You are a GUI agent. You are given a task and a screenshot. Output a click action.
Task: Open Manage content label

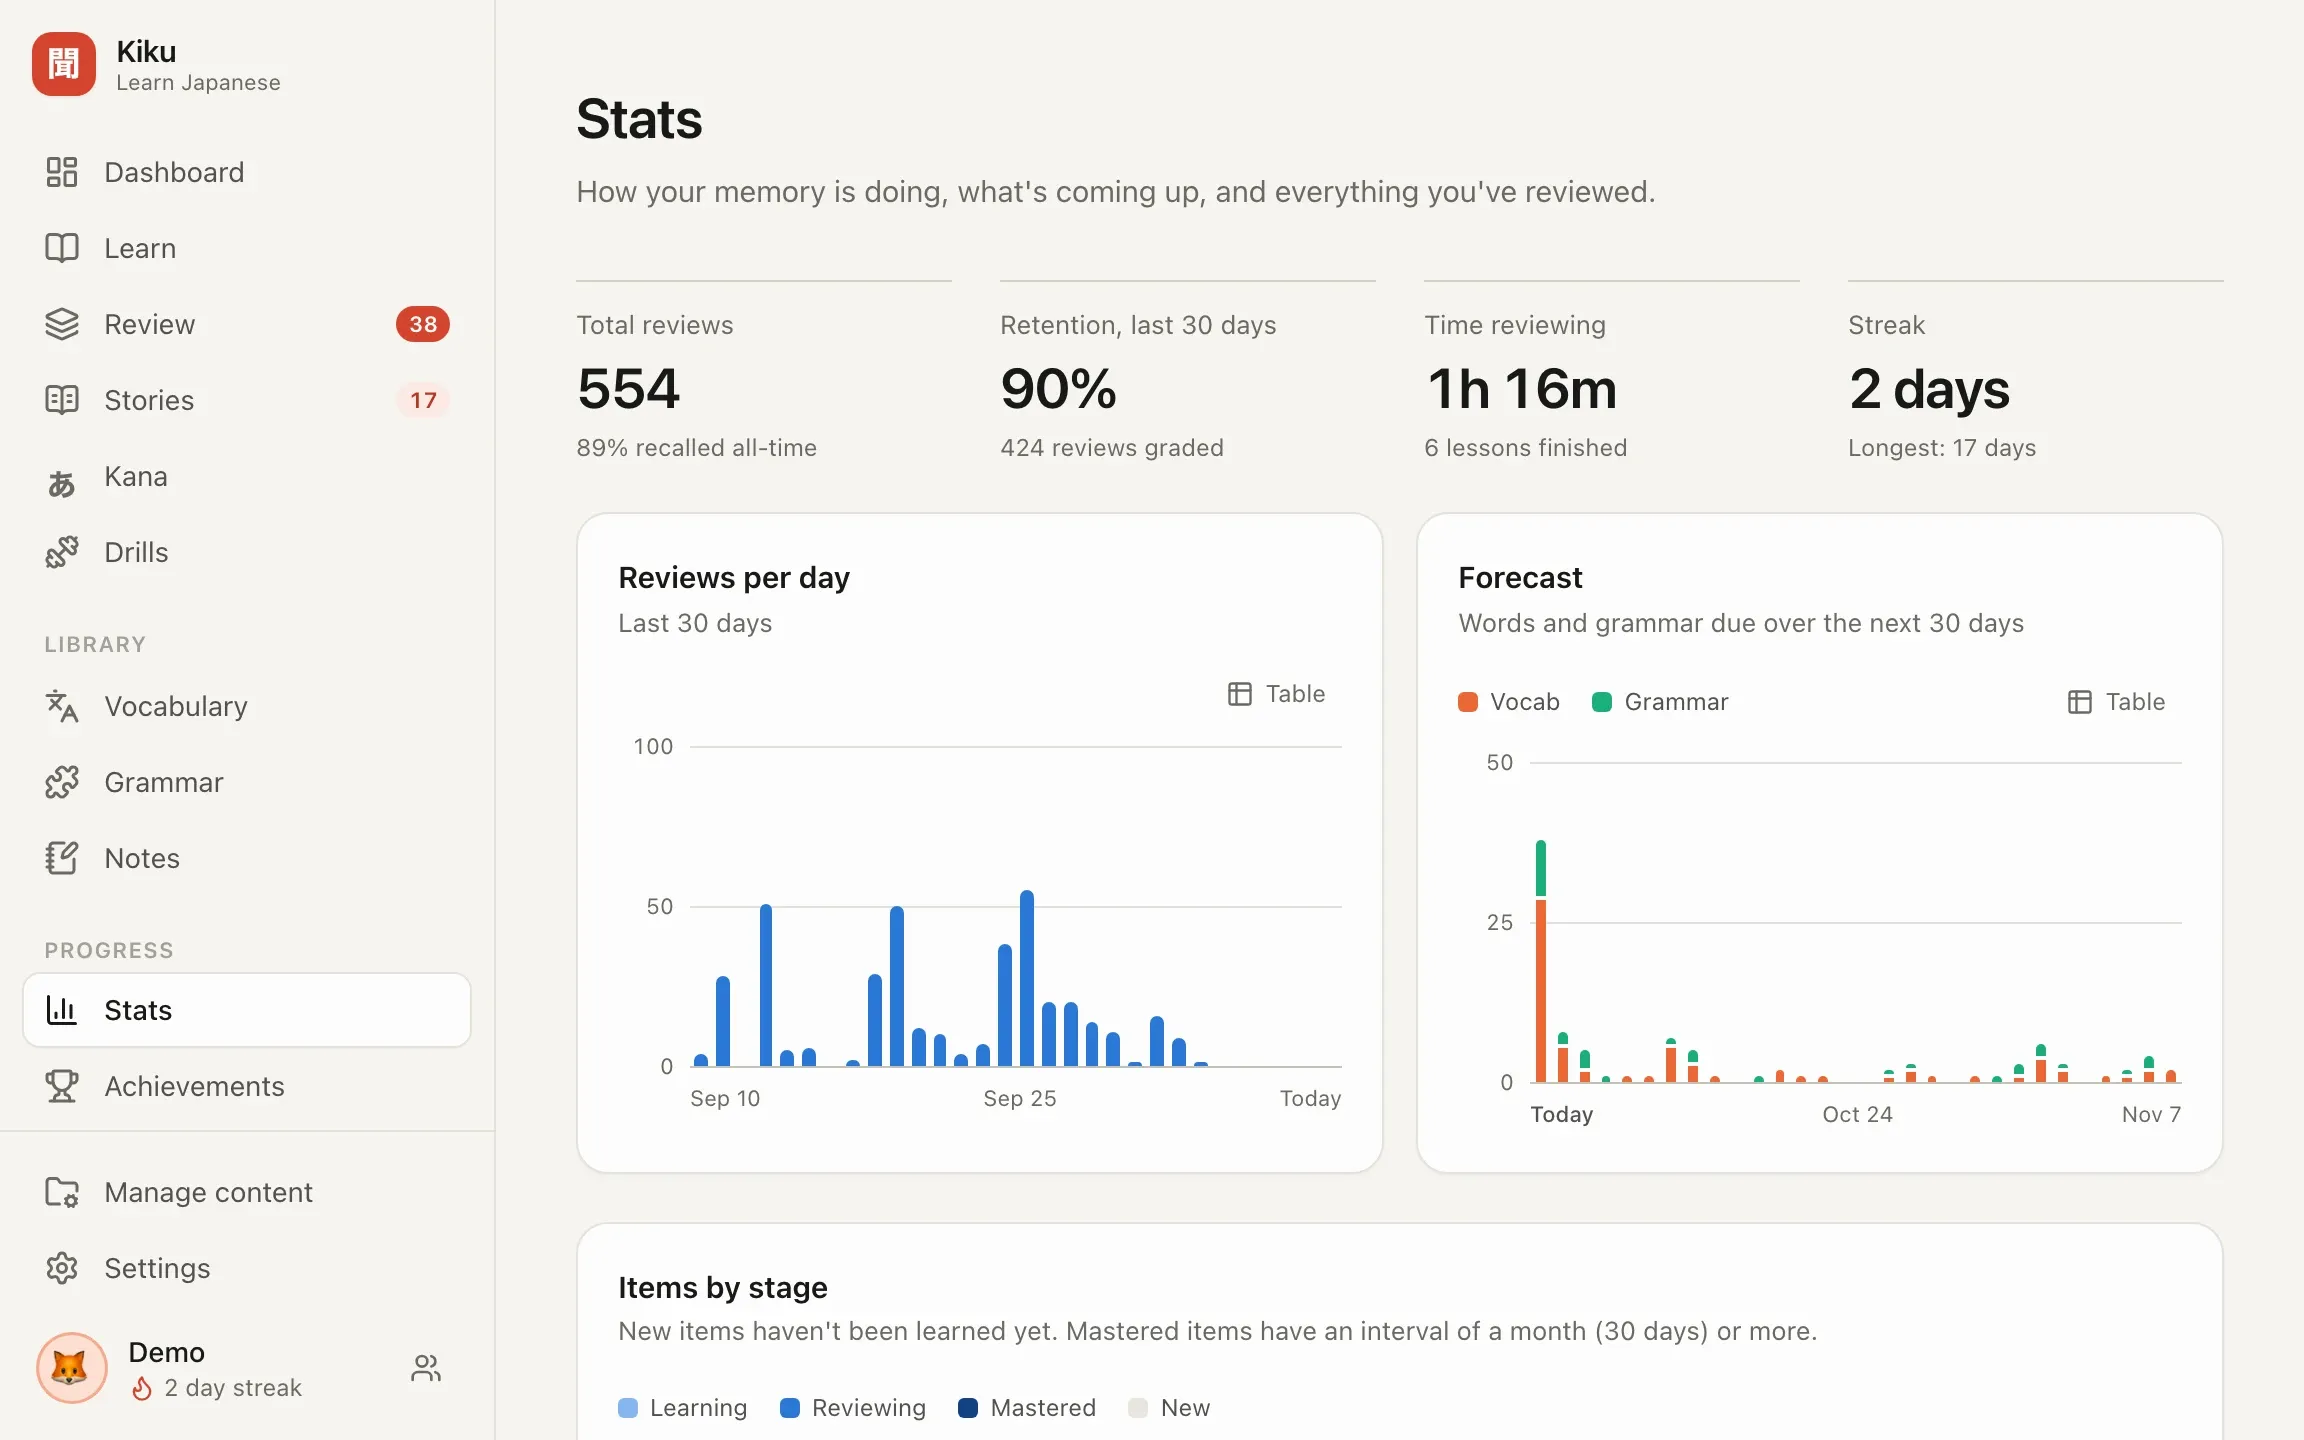coord(208,1192)
